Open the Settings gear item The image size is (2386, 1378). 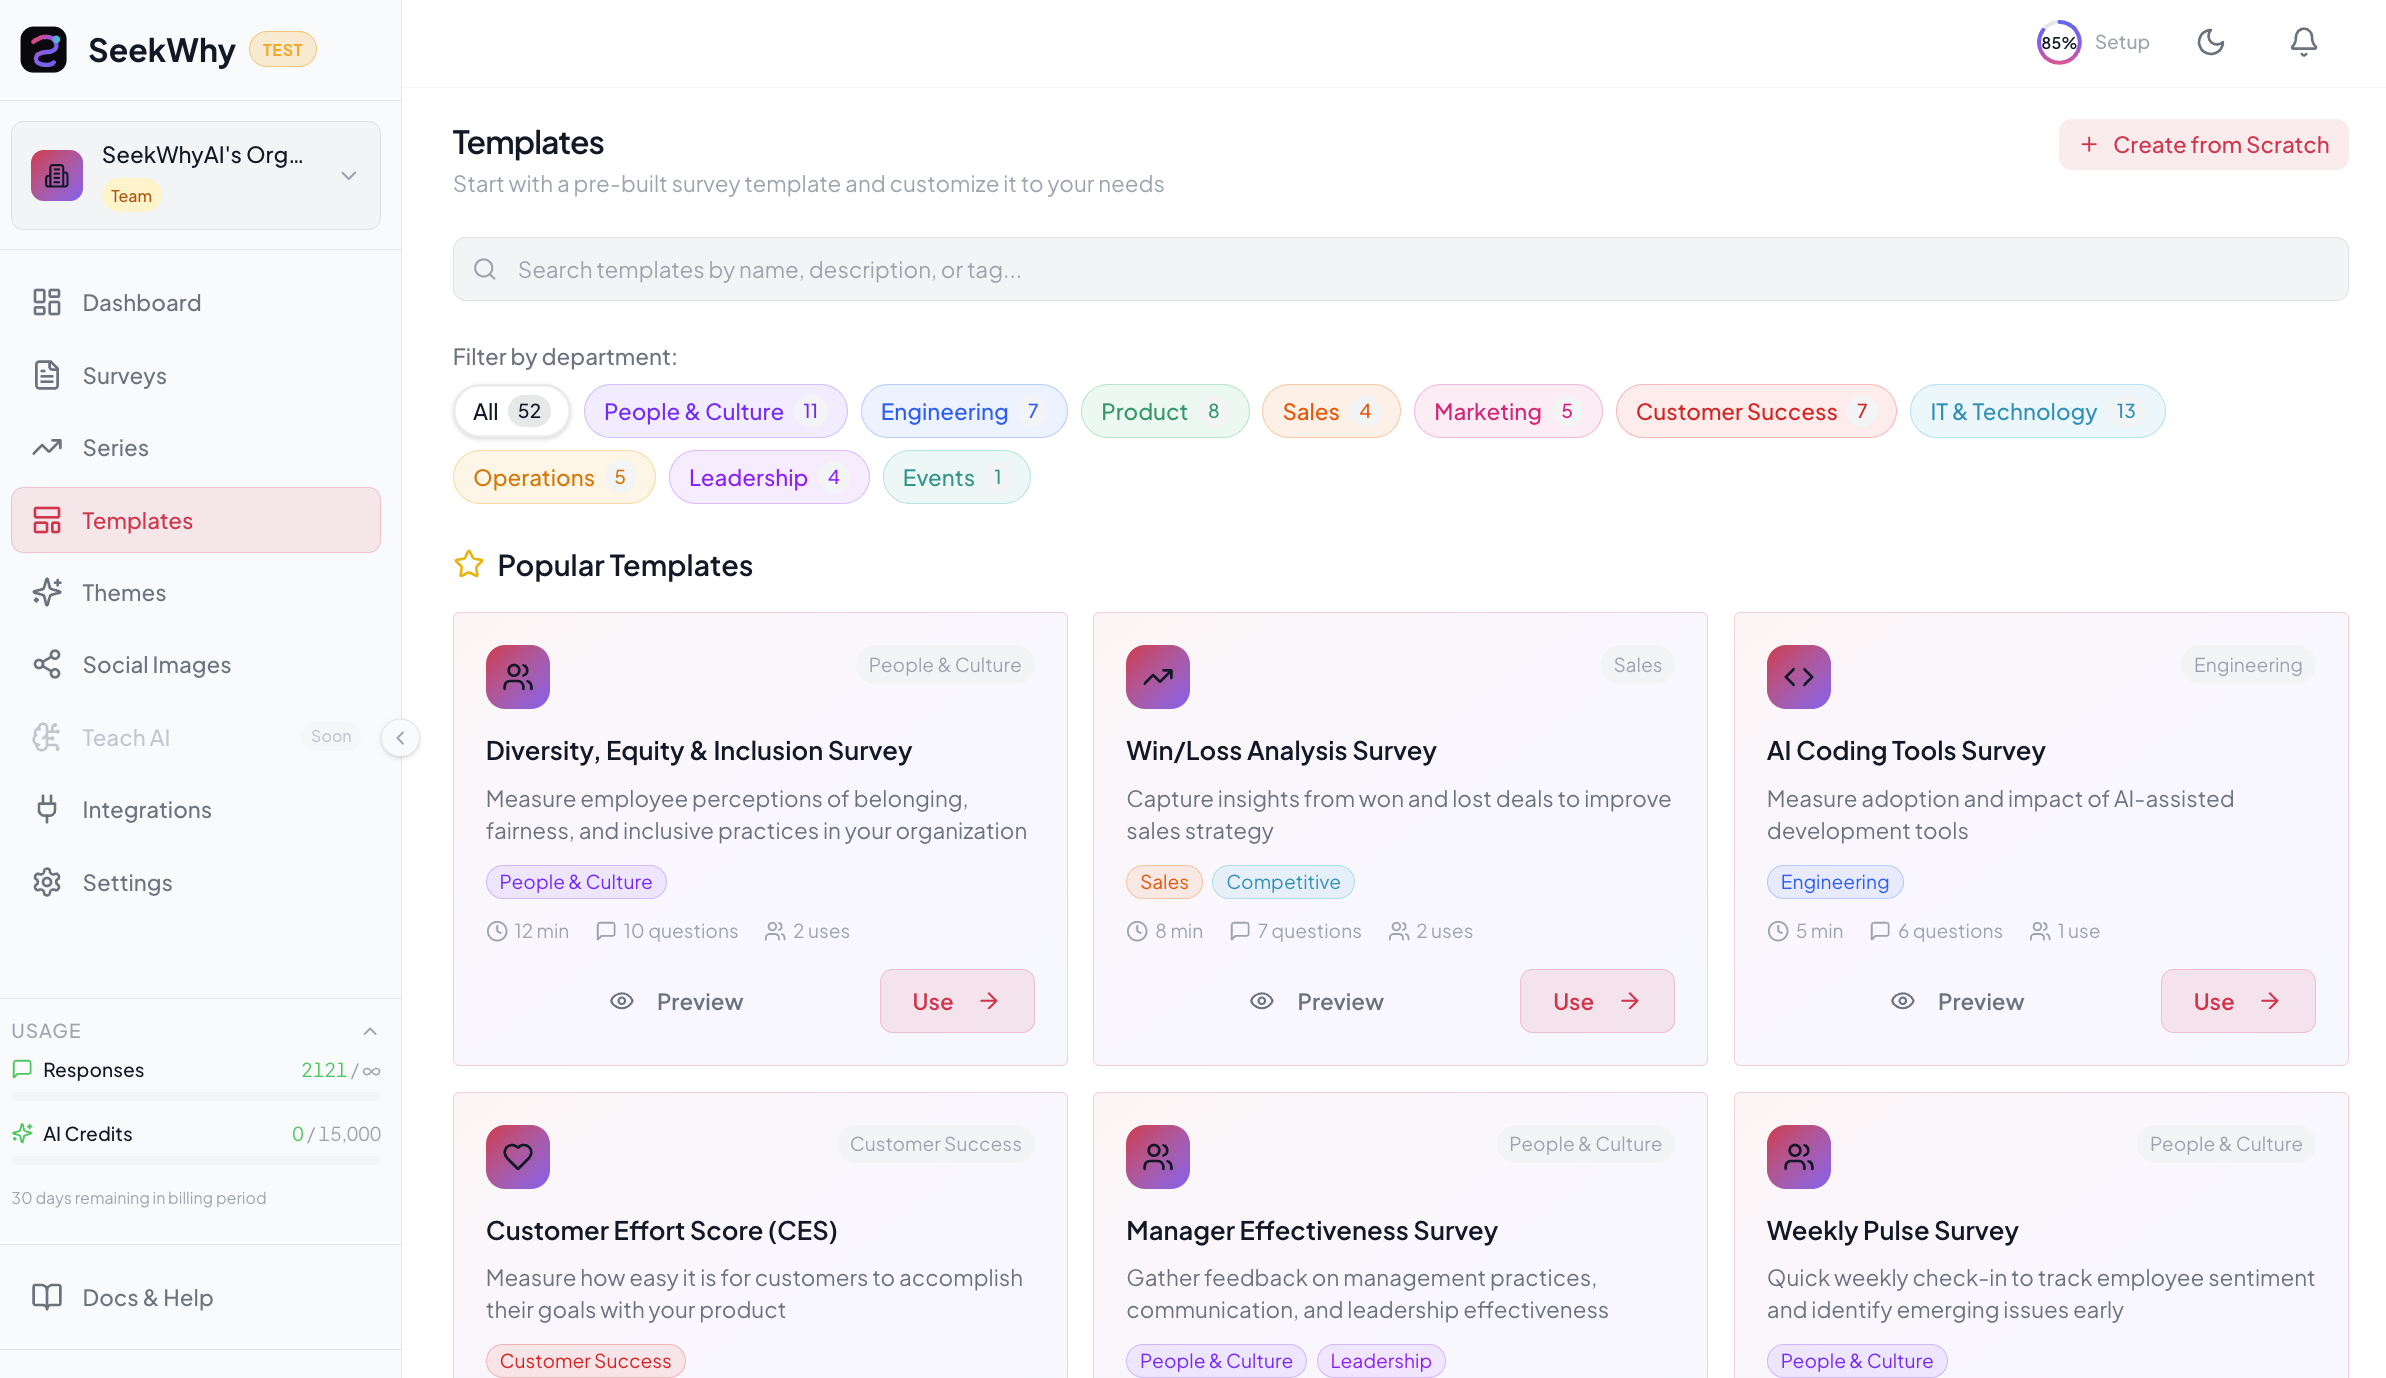pos(127,883)
